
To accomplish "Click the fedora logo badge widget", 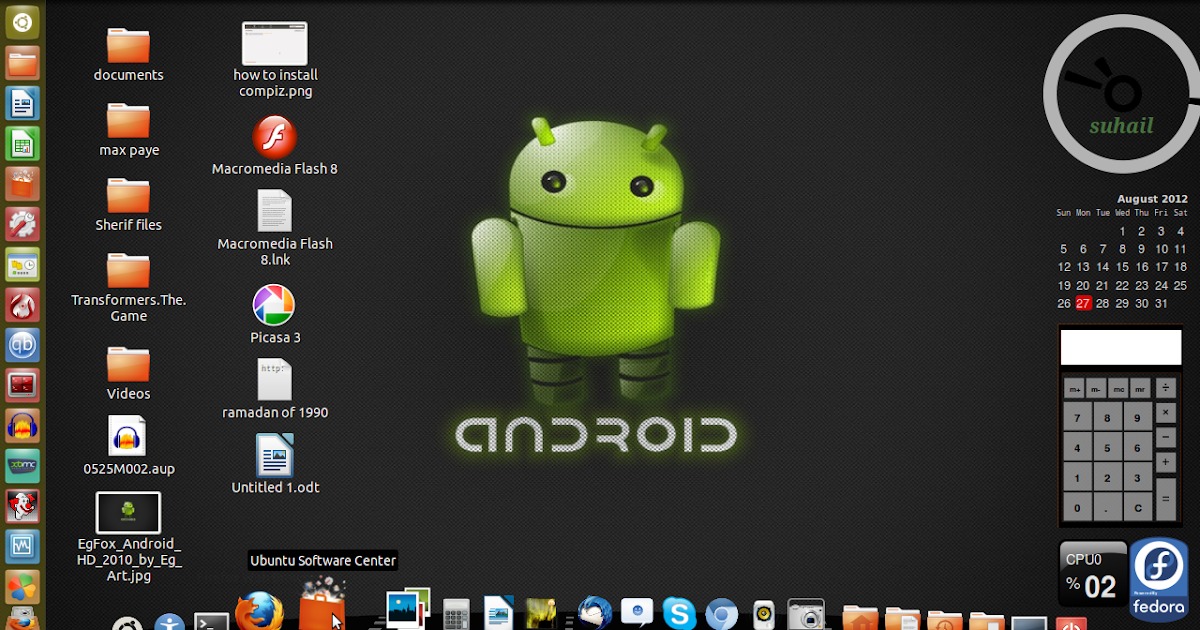I will click(x=1160, y=580).
